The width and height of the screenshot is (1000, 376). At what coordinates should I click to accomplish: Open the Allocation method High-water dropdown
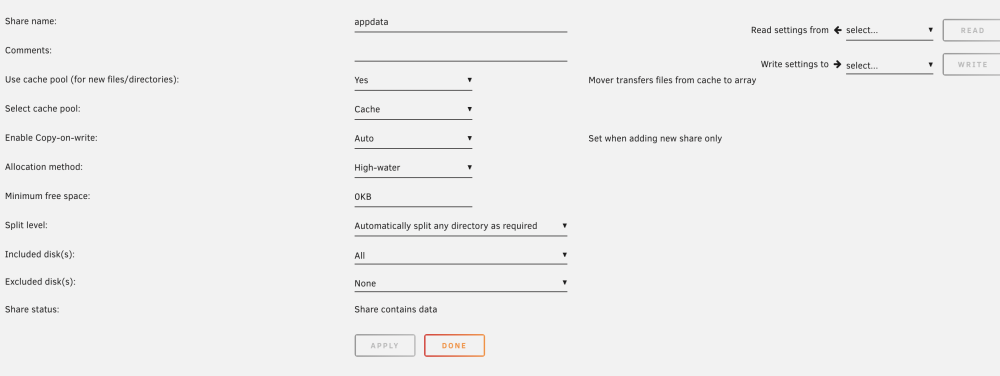[413, 168]
